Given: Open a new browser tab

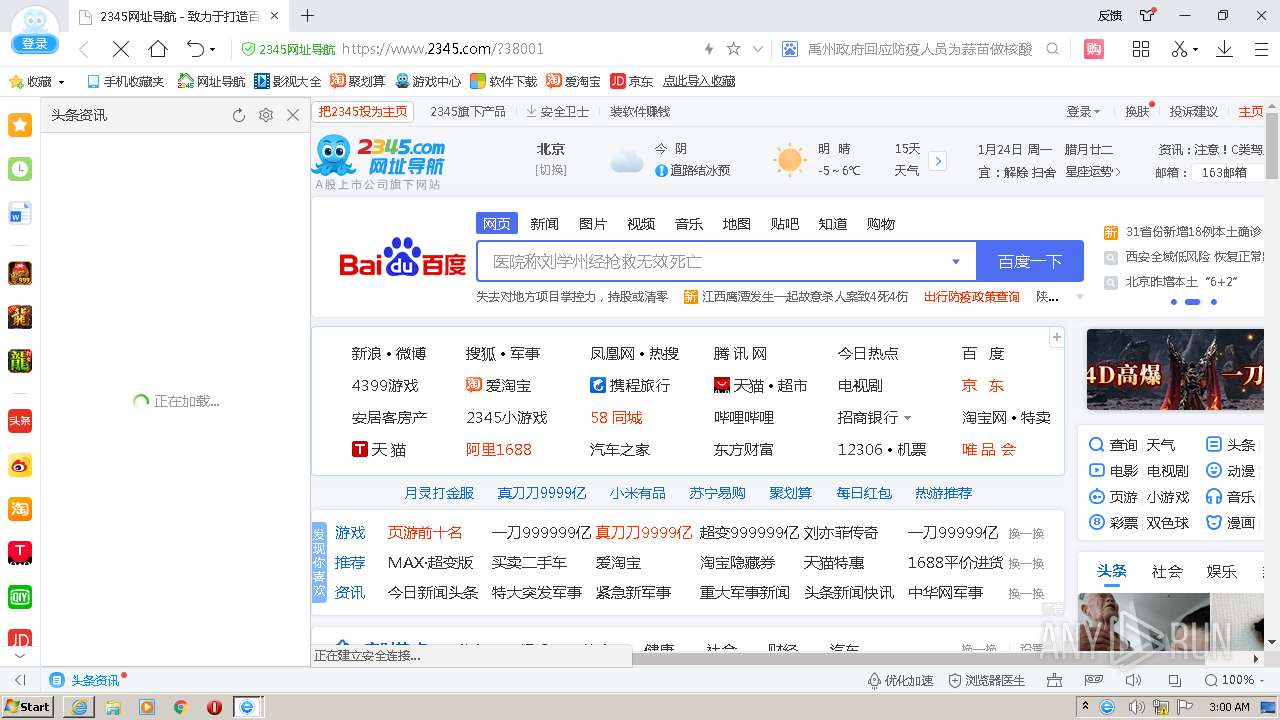Looking at the screenshot, I should [x=307, y=16].
